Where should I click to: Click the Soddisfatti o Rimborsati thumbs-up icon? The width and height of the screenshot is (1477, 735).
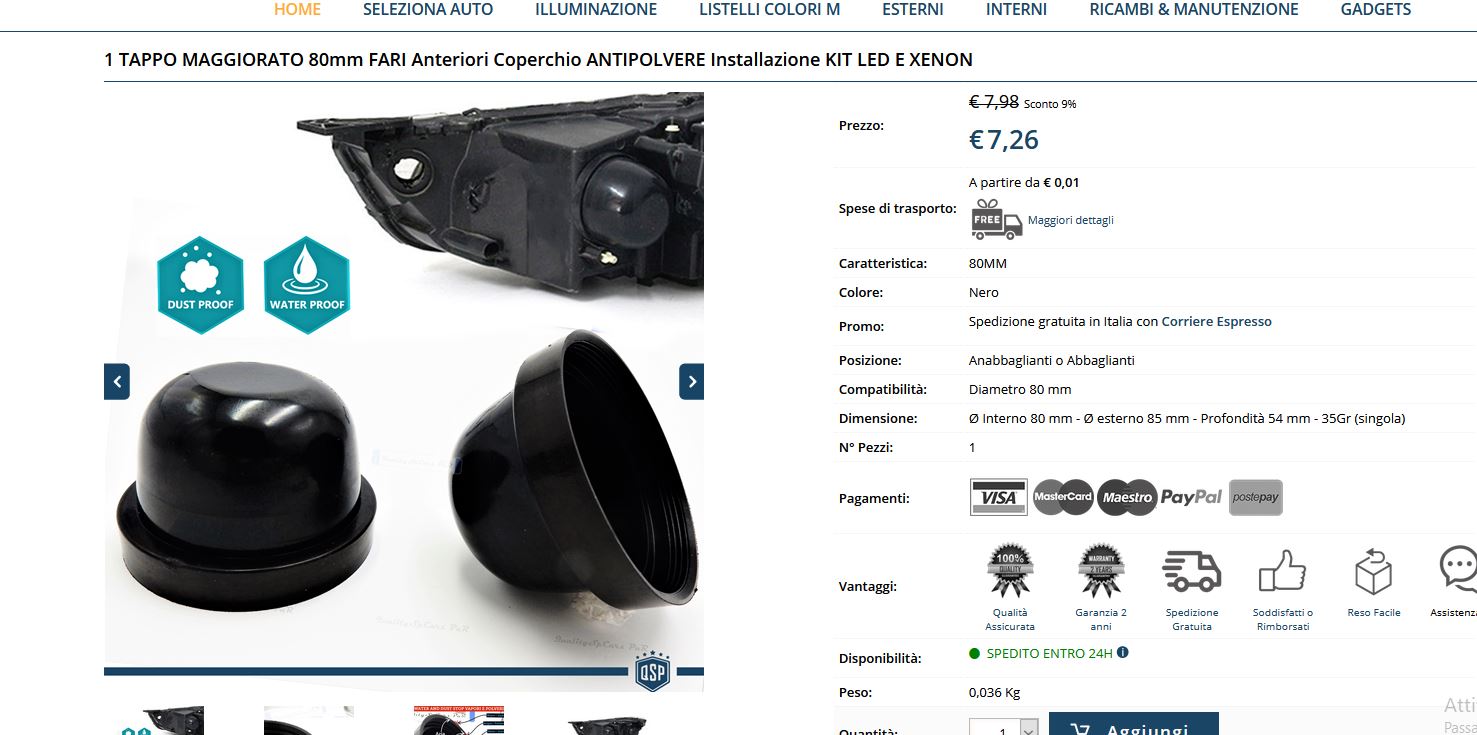tap(1282, 571)
